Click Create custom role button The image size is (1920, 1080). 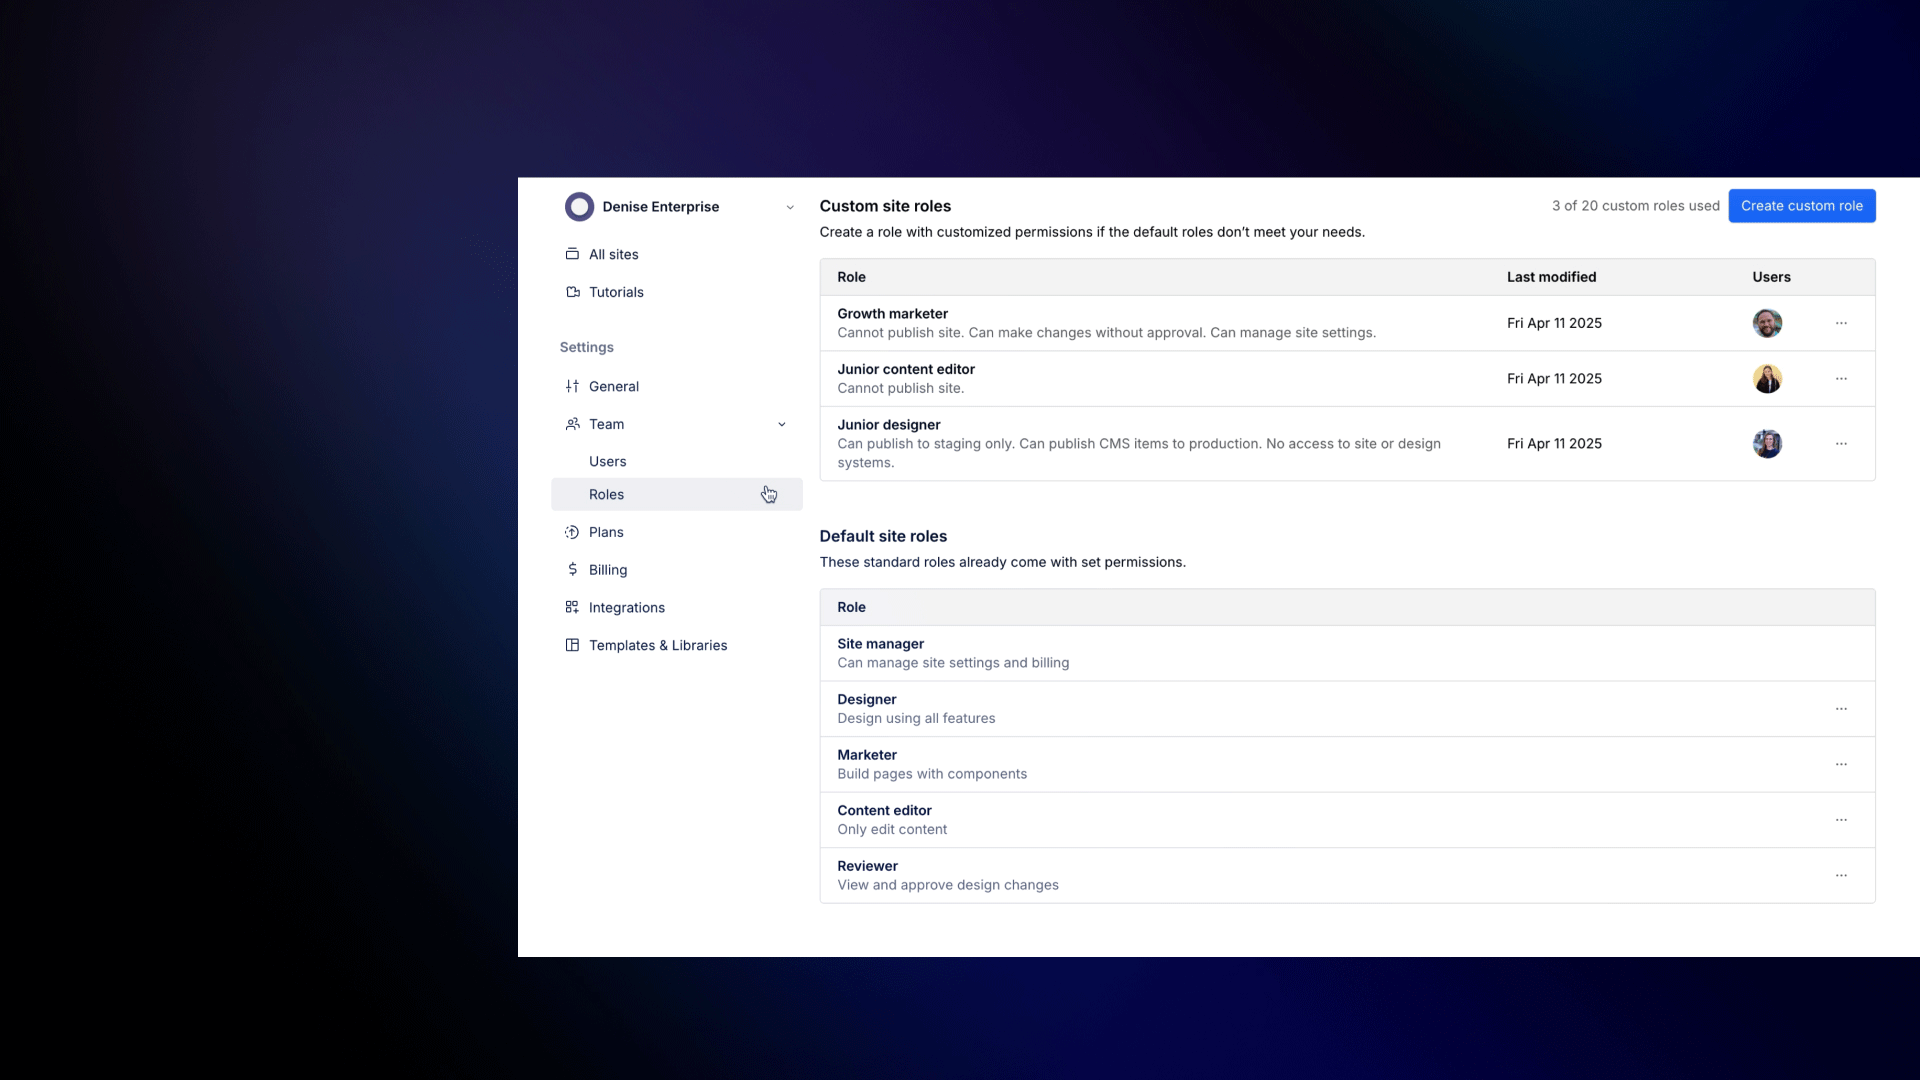click(x=1801, y=206)
